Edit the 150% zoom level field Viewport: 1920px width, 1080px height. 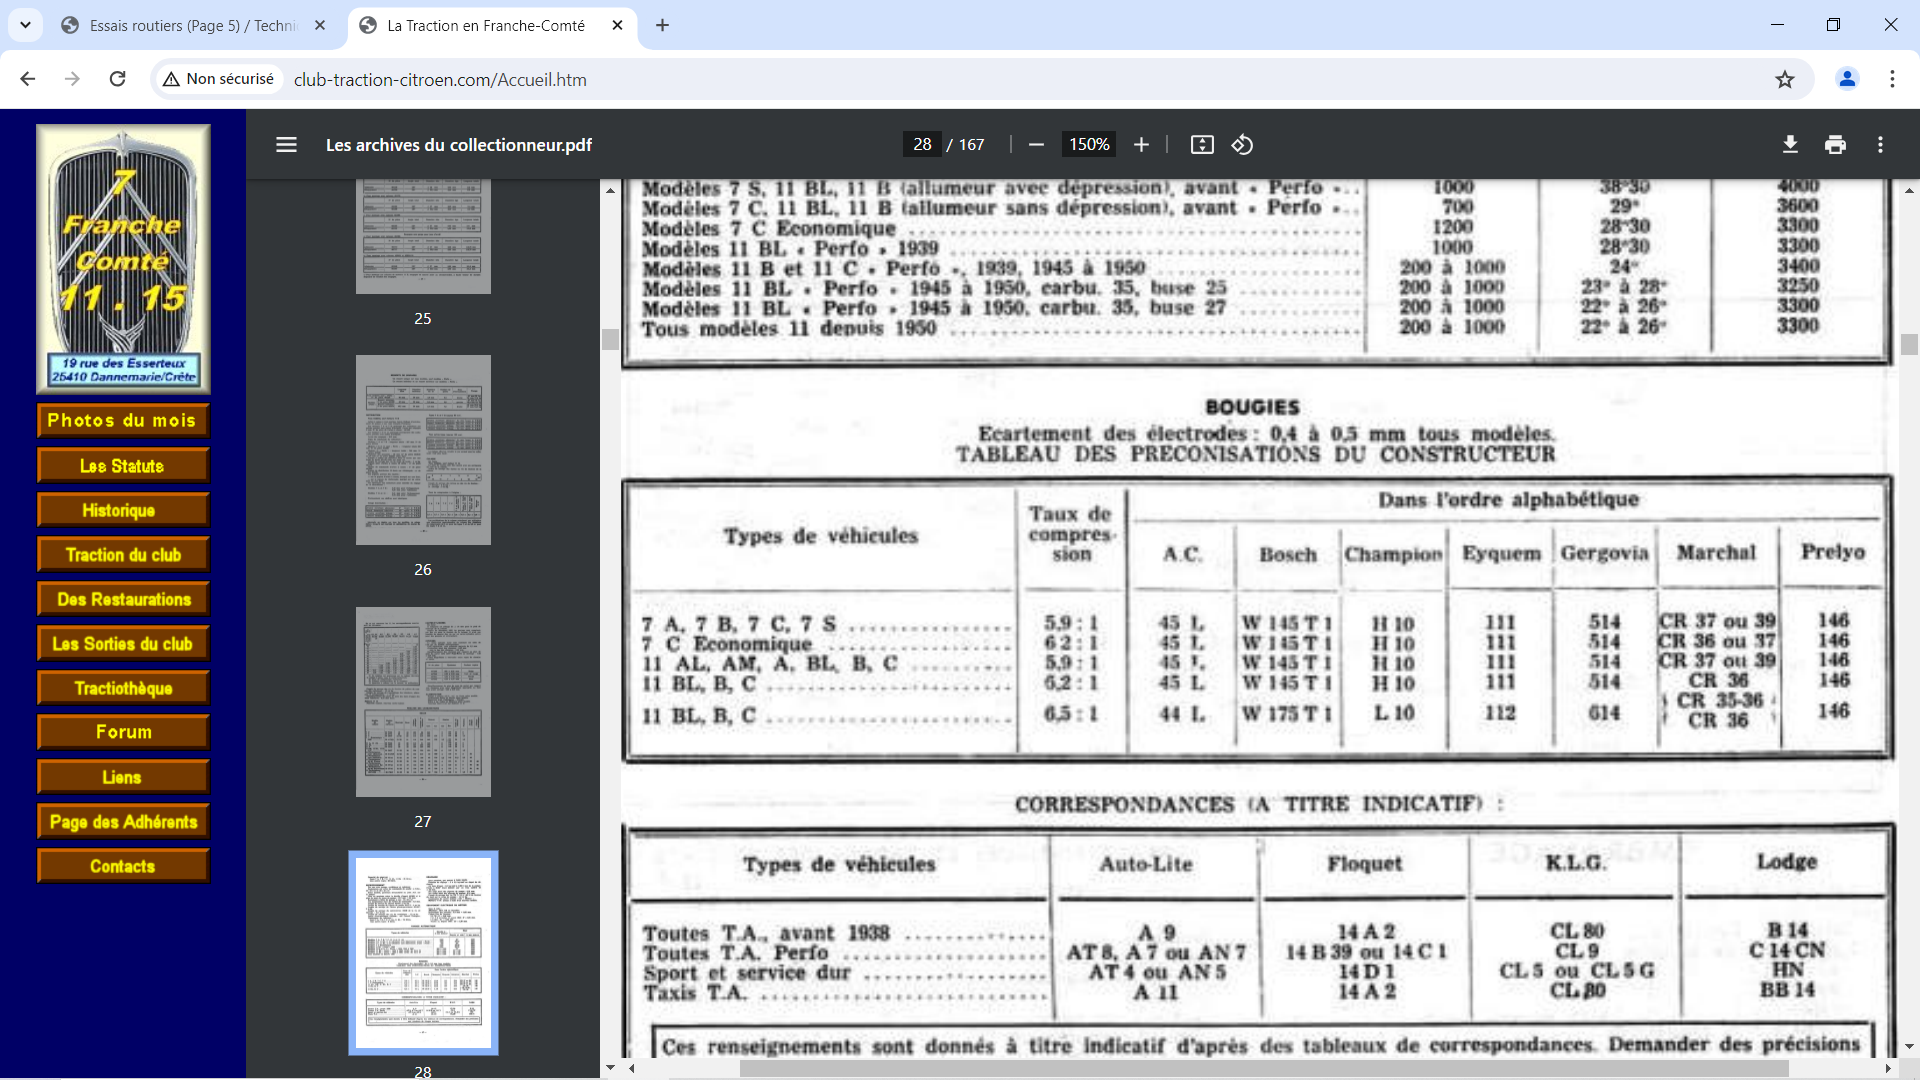[x=1089, y=145]
